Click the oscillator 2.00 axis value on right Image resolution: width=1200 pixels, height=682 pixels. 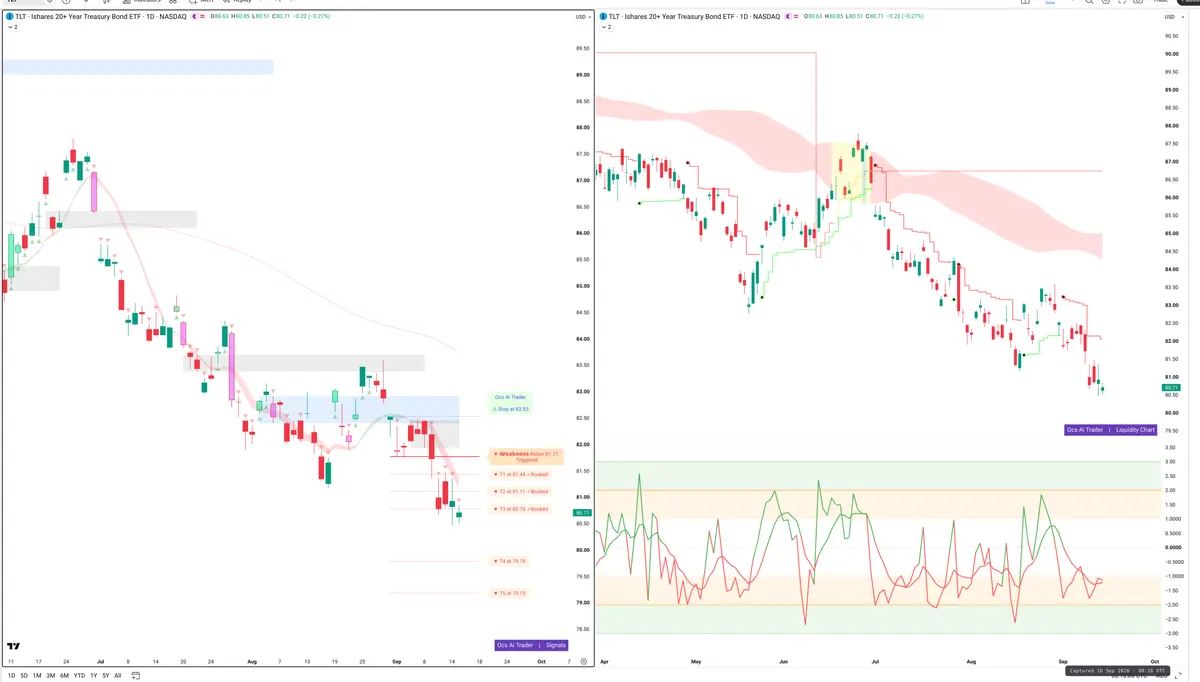coord(1170,490)
